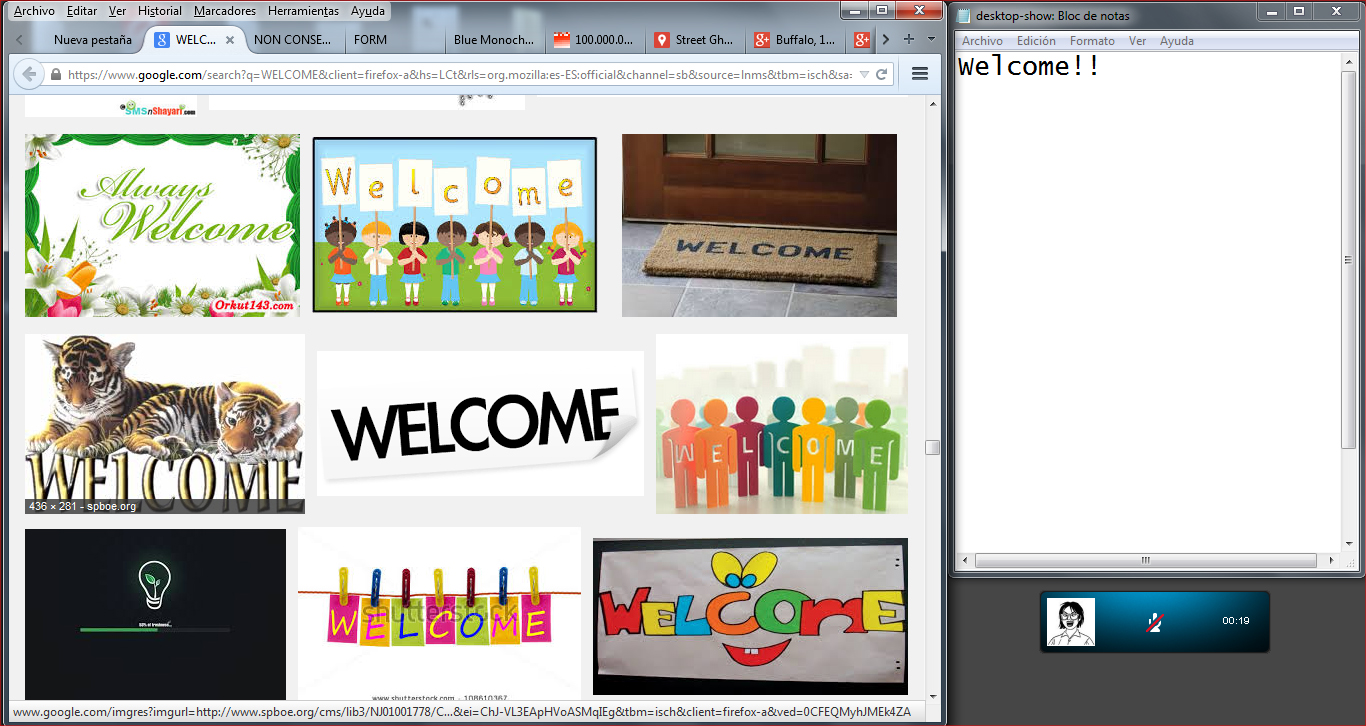Open the Marcadores menu in Firefox
This screenshot has width=1366, height=726.
pyautogui.click(x=224, y=11)
